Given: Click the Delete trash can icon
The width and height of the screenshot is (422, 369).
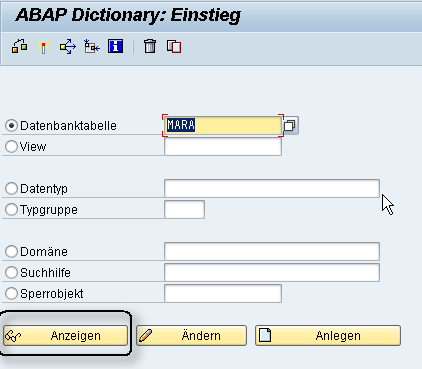Looking at the screenshot, I should [x=150, y=46].
